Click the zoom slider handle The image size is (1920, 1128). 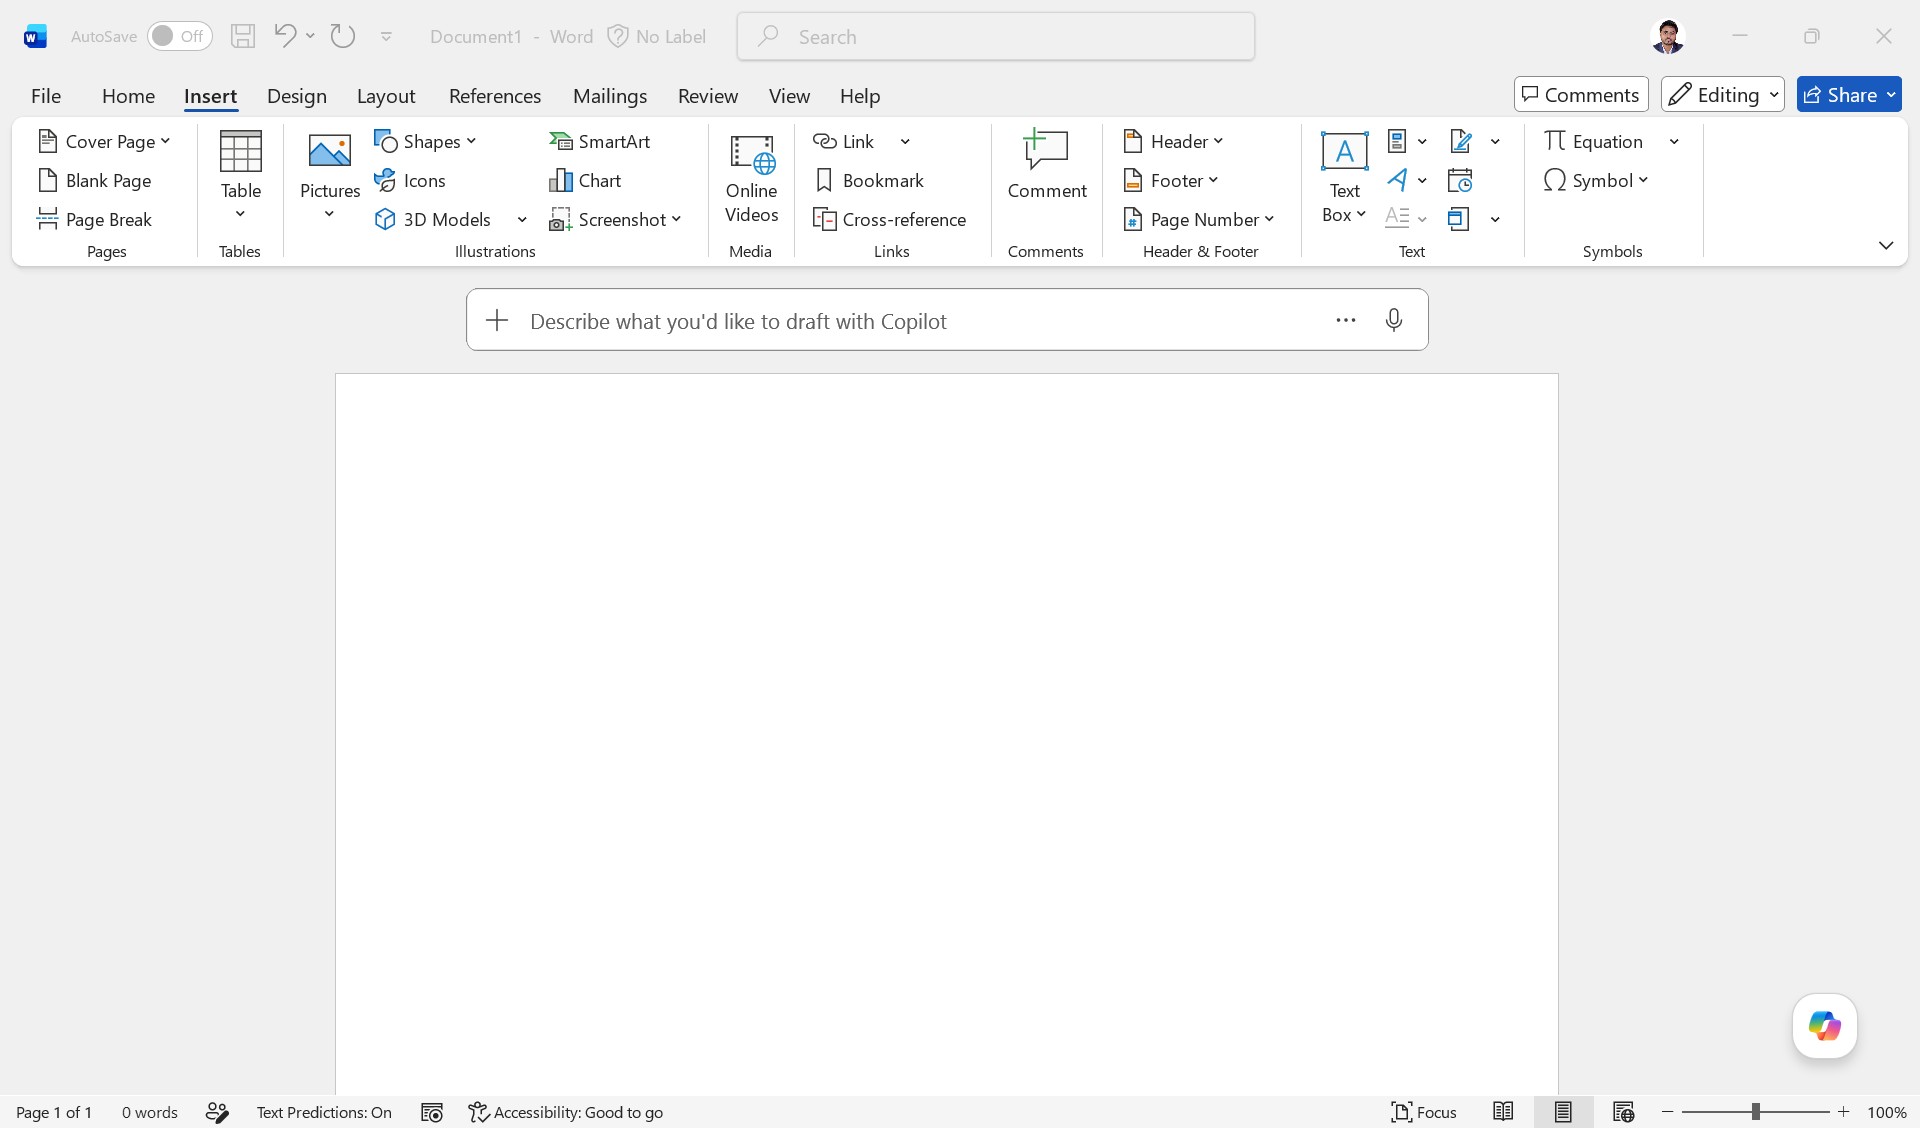(x=1755, y=1112)
